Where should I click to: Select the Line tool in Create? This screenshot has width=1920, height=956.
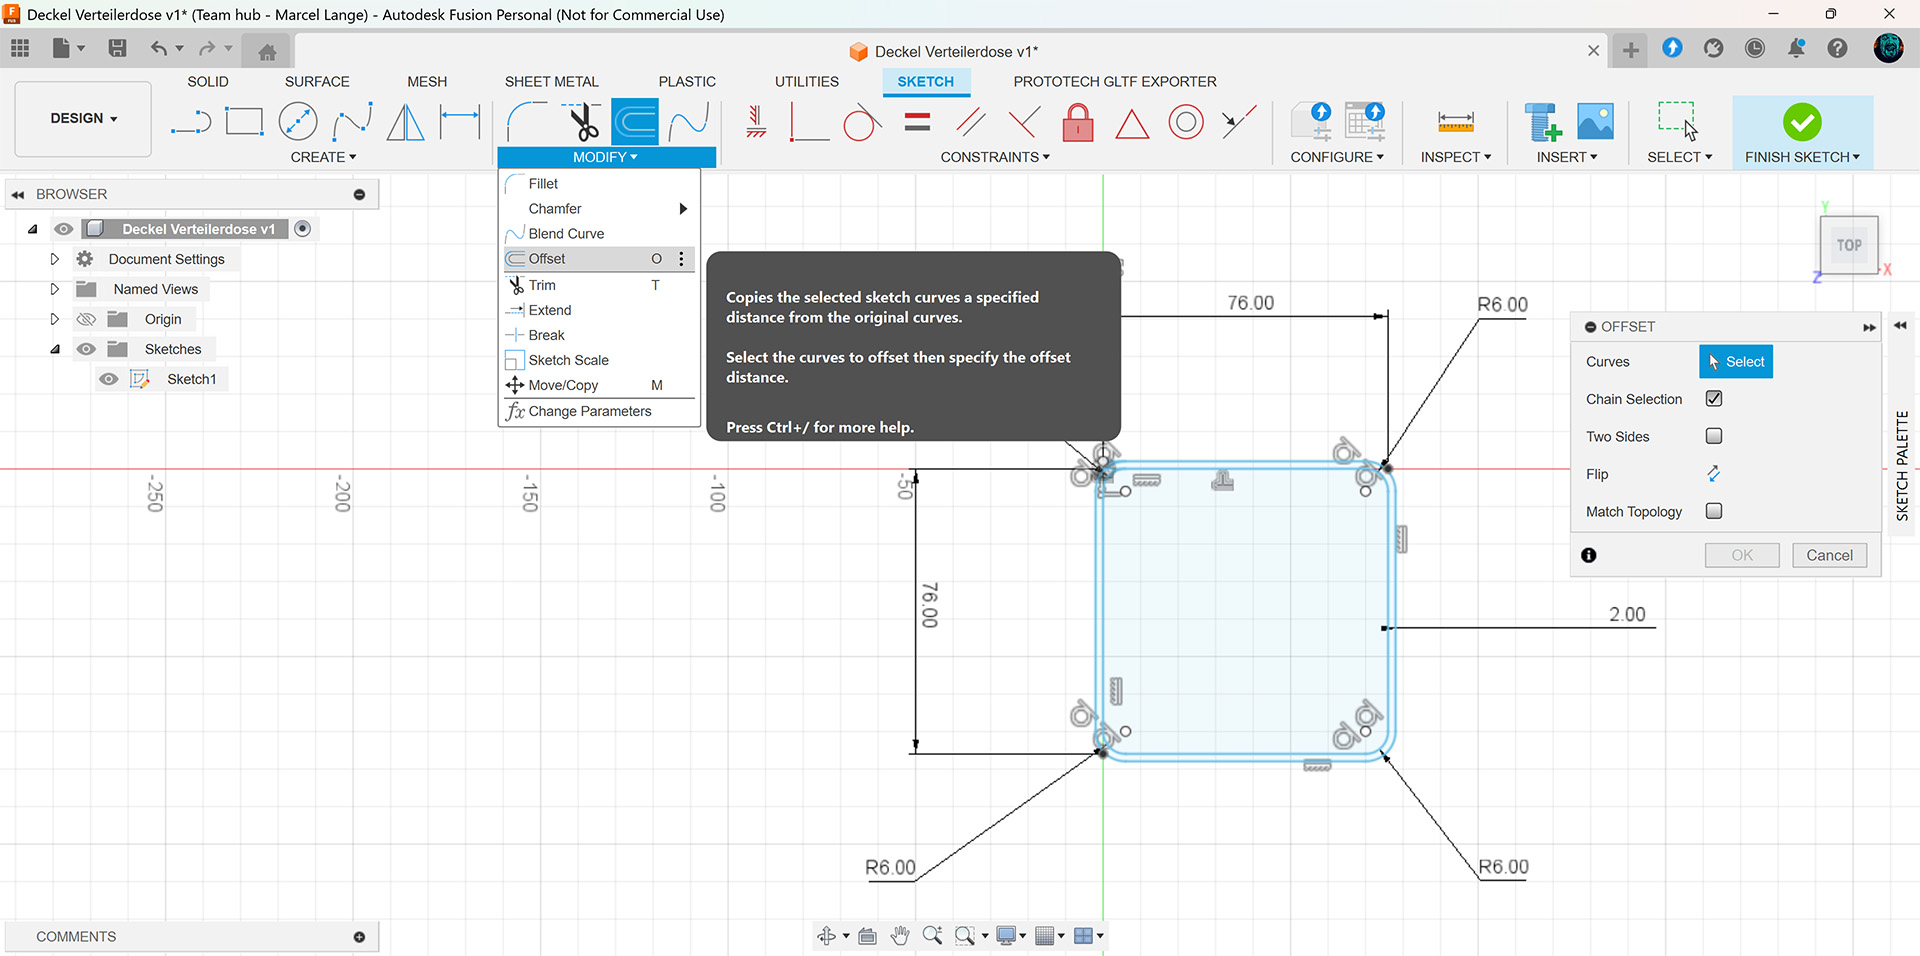pyautogui.click(x=191, y=122)
